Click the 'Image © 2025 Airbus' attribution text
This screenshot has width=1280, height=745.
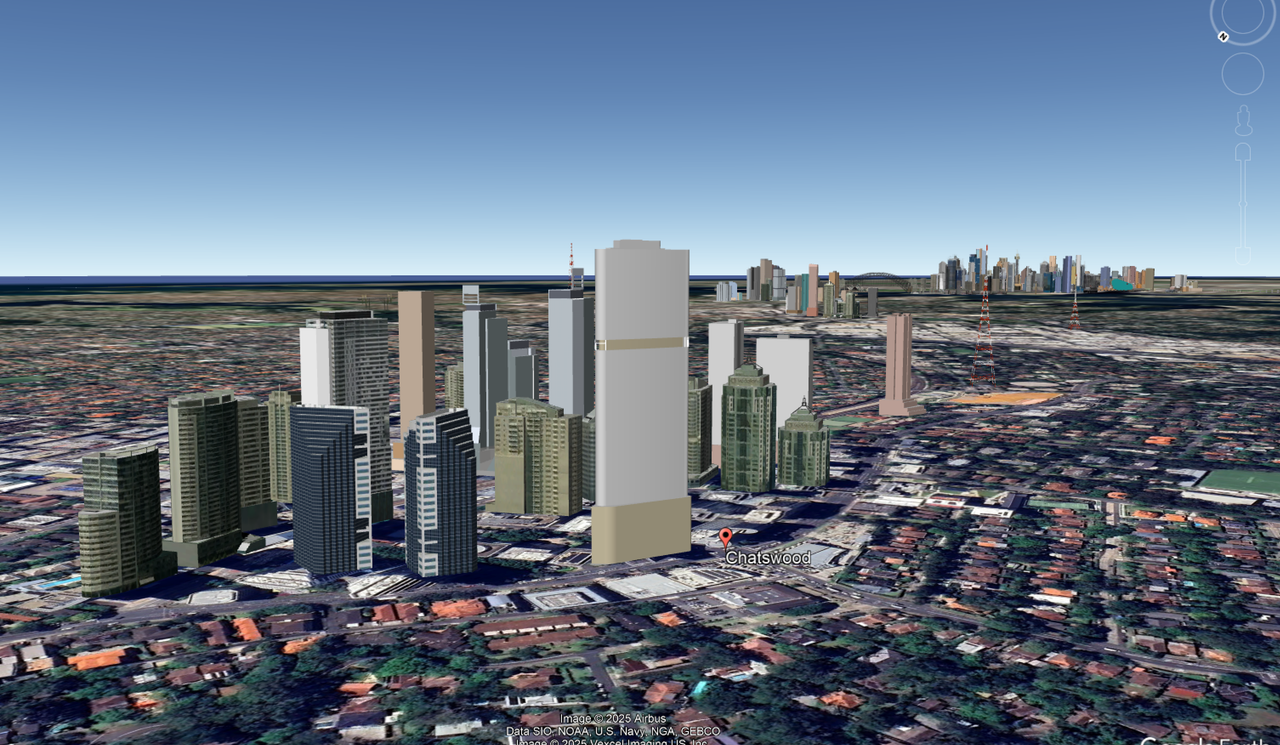click(613, 719)
